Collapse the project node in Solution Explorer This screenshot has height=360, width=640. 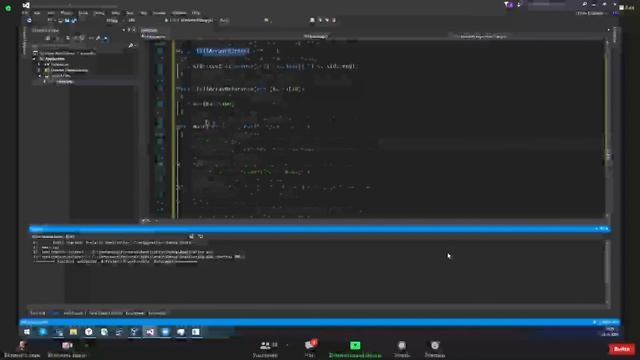point(35,59)
